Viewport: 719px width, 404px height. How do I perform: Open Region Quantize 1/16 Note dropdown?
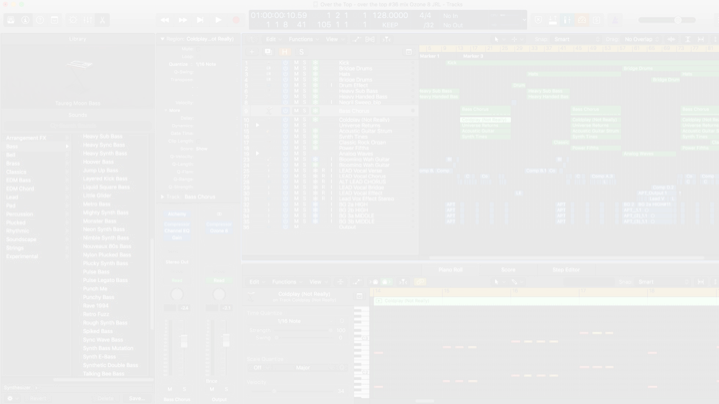216,64
